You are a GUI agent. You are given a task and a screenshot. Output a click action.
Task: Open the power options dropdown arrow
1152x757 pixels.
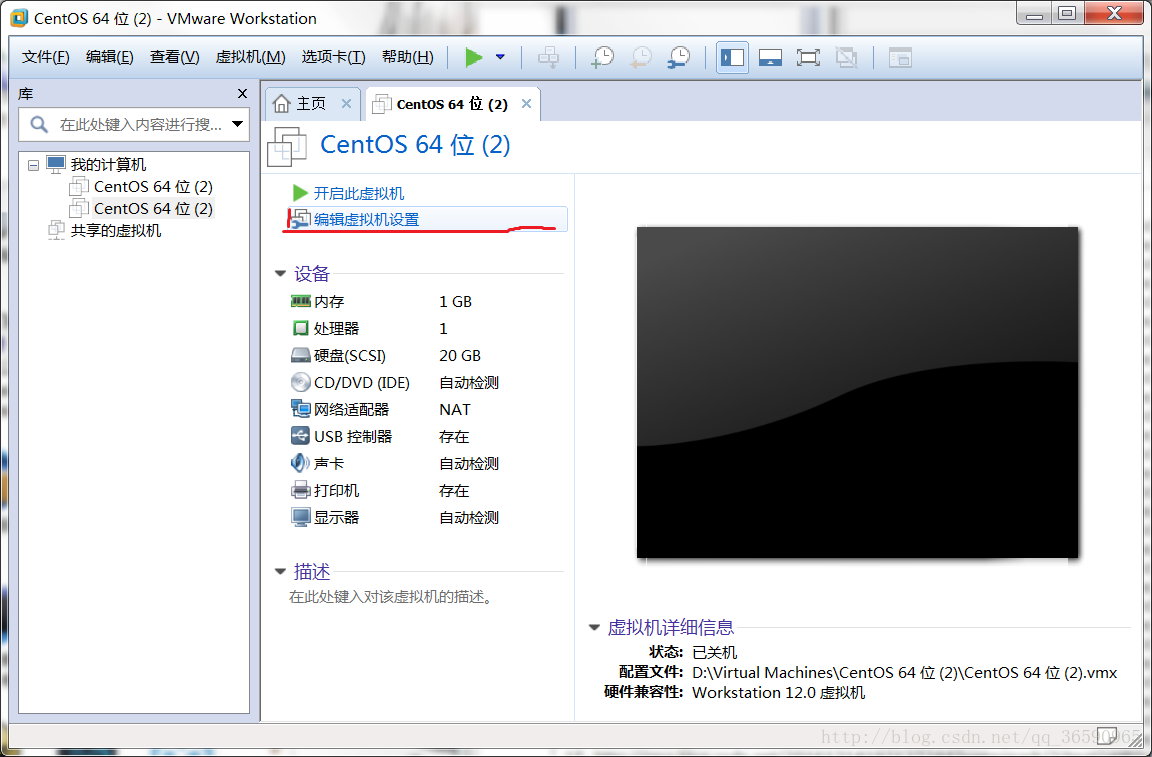500,57
